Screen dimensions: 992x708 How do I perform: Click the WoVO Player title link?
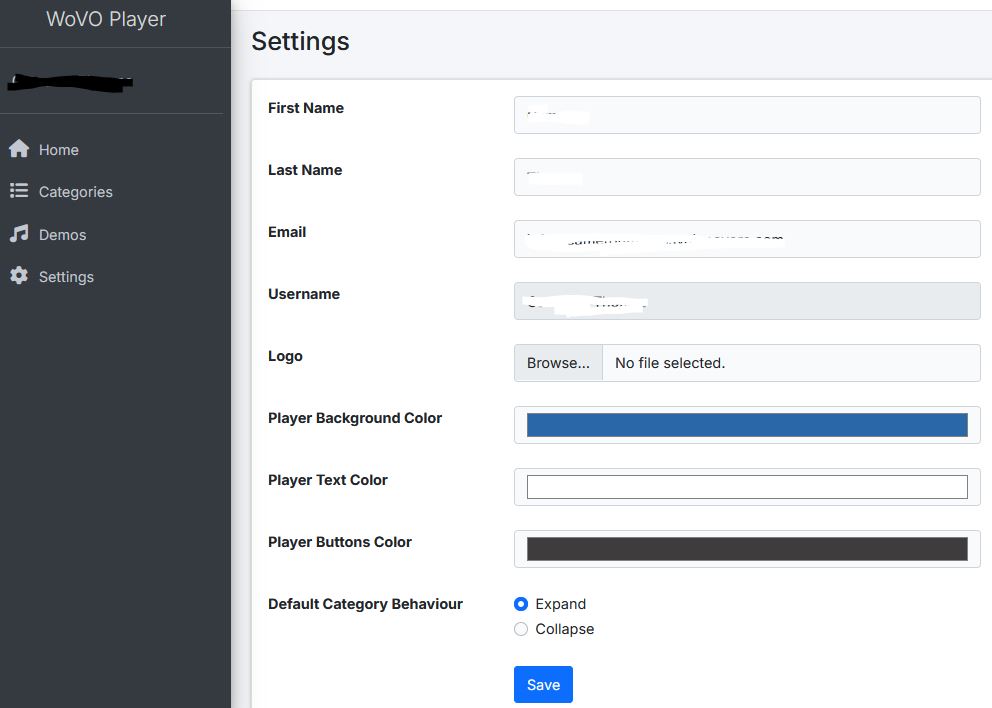point(106,19)
